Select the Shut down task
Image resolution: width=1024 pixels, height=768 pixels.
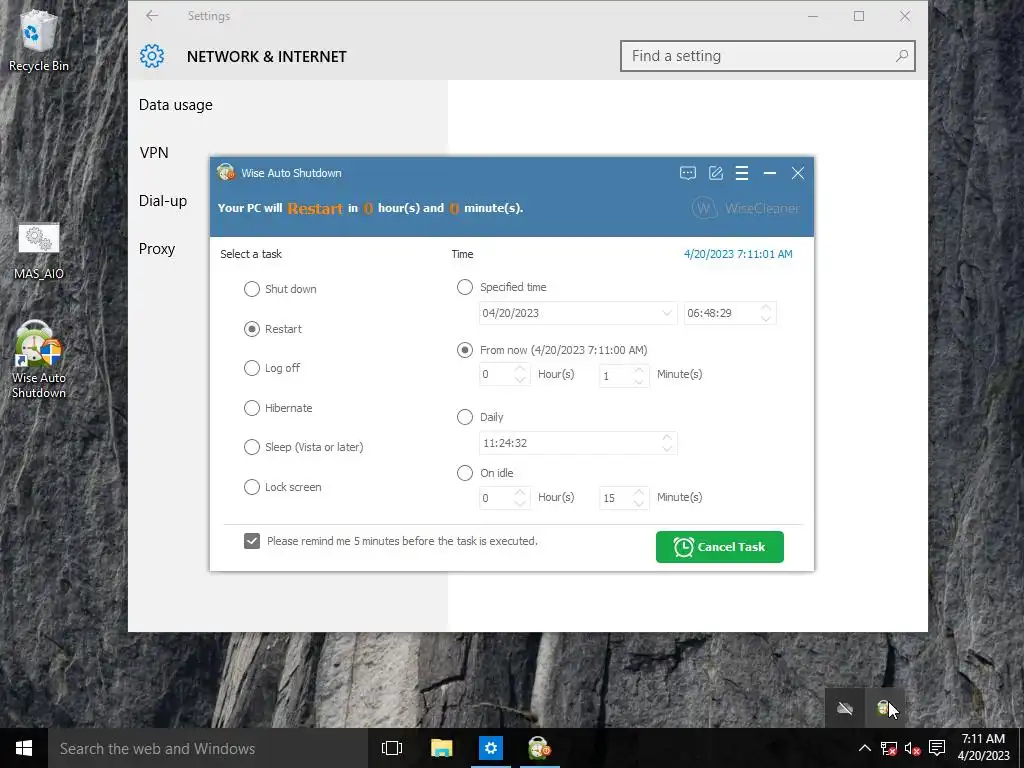(280, 289)
